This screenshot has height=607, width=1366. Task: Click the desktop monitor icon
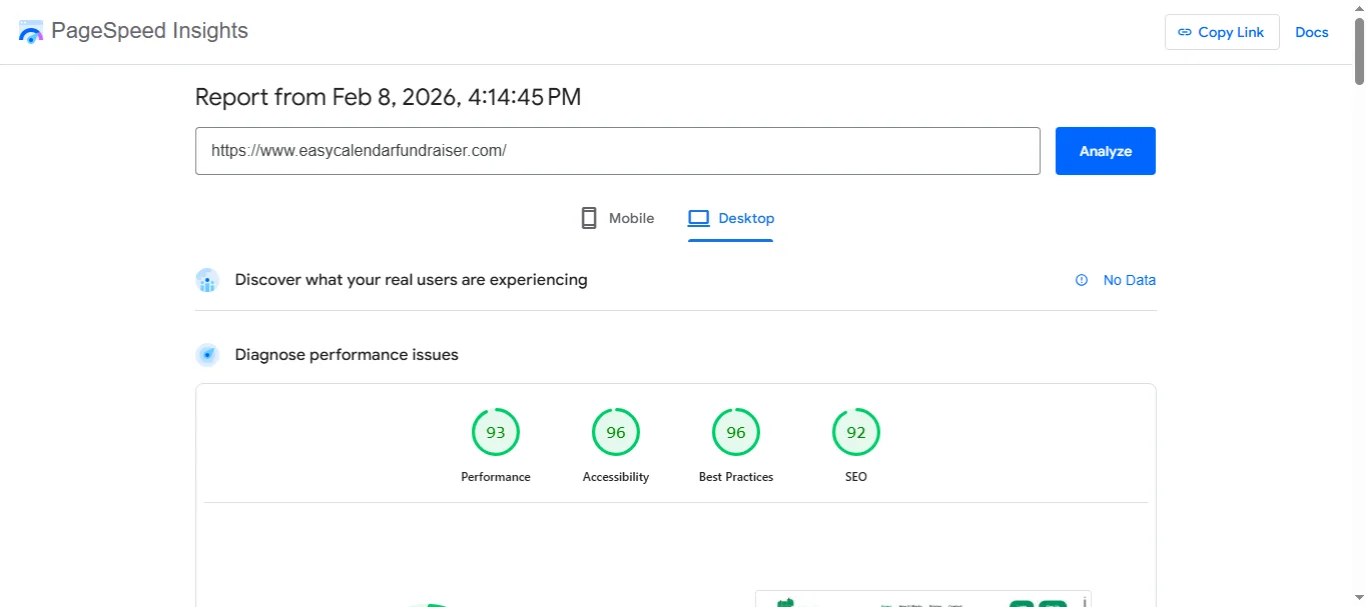click(698, 218)
